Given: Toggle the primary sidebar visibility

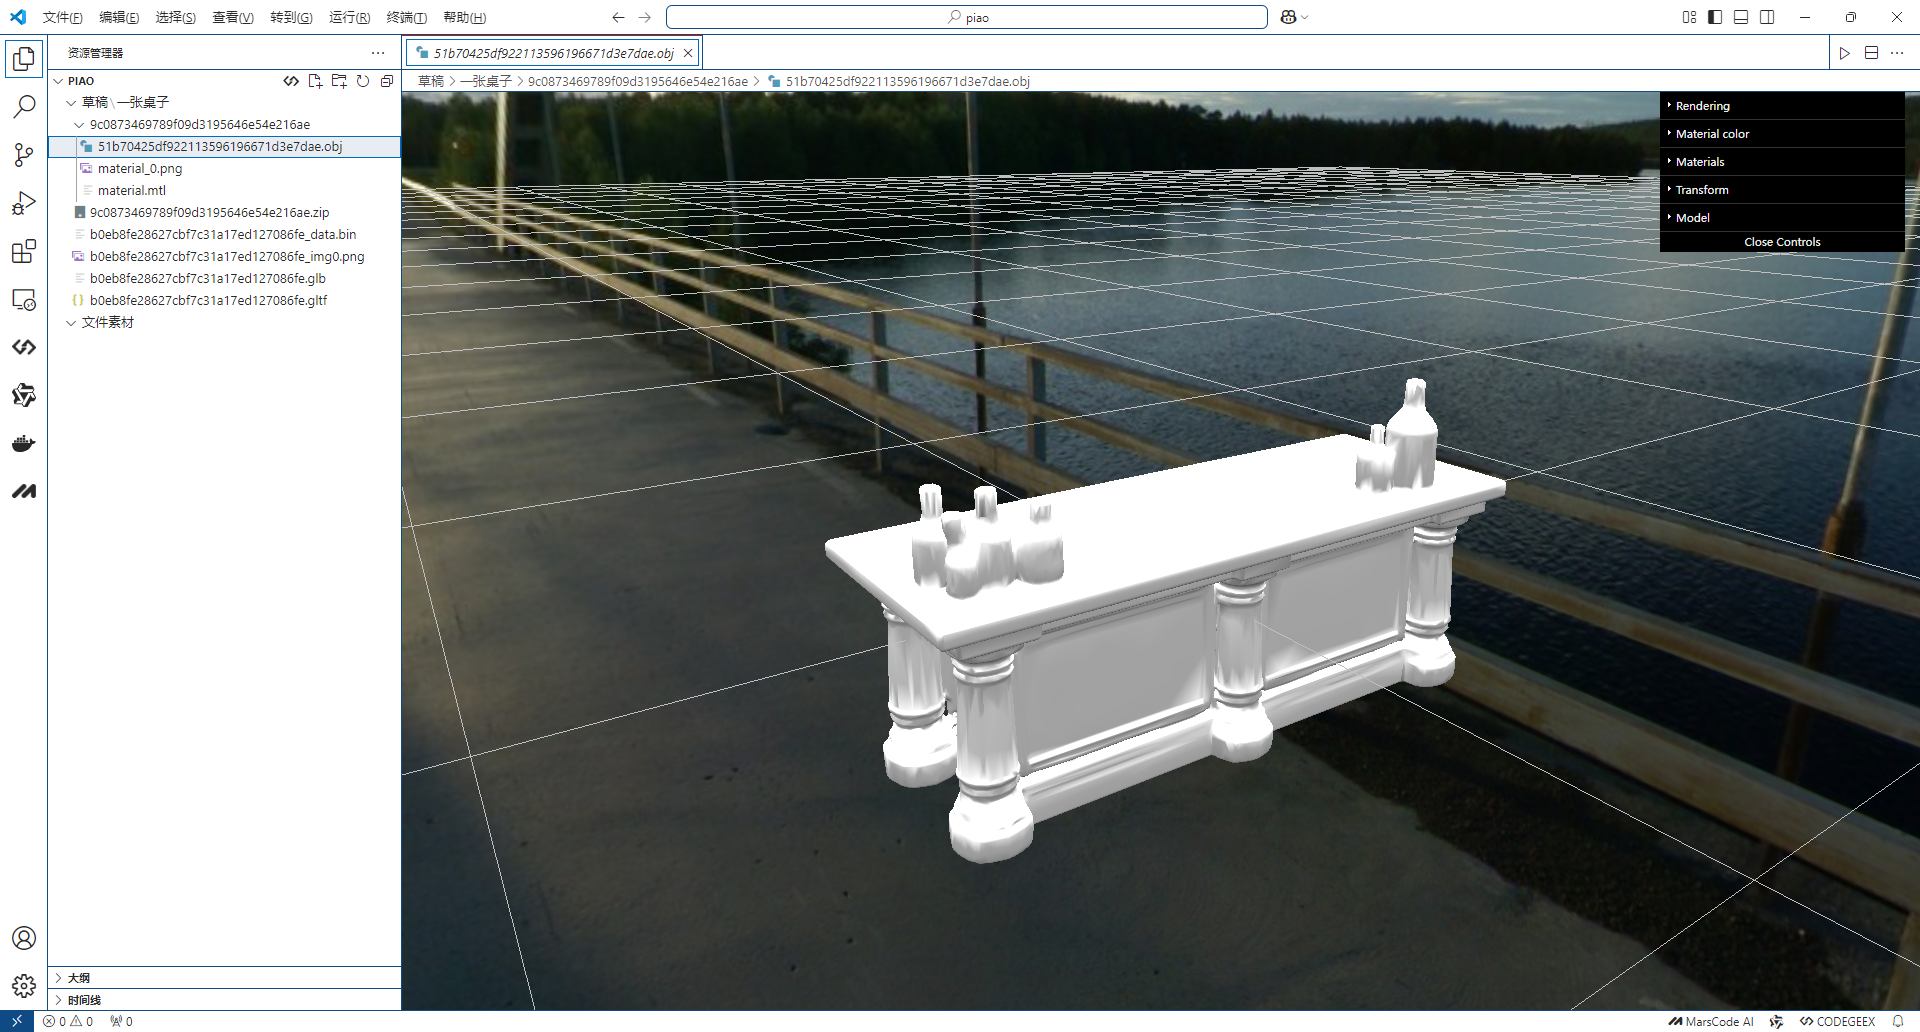Looking at the screenshot, I should 1715,17.
